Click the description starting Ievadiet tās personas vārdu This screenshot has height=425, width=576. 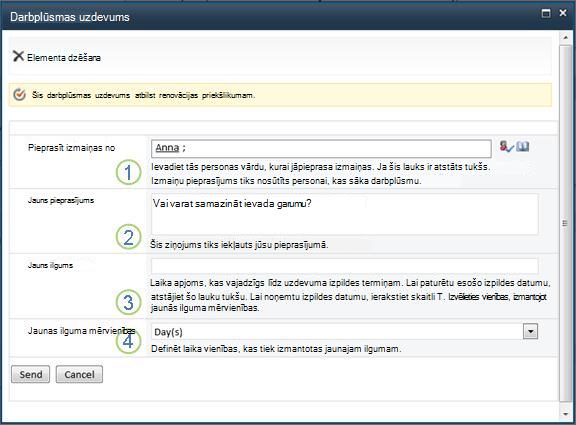tap(321, 174)
